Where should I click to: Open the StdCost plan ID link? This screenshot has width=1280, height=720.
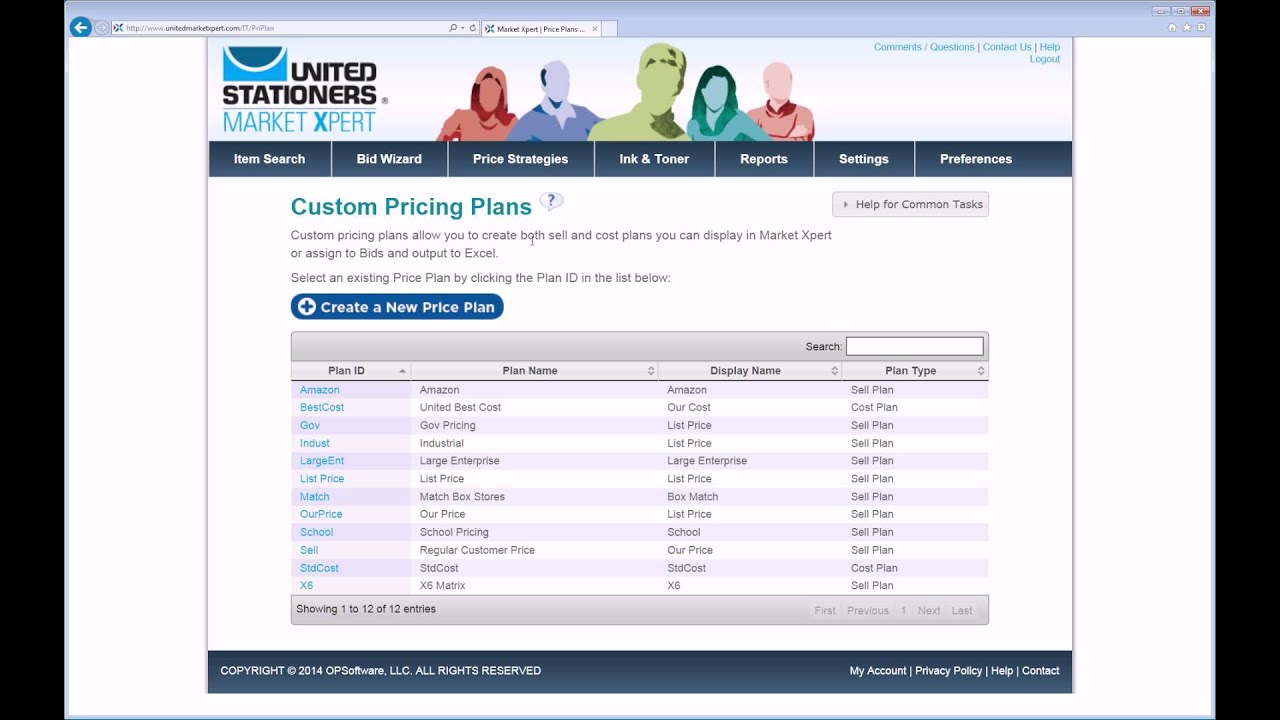319,568
